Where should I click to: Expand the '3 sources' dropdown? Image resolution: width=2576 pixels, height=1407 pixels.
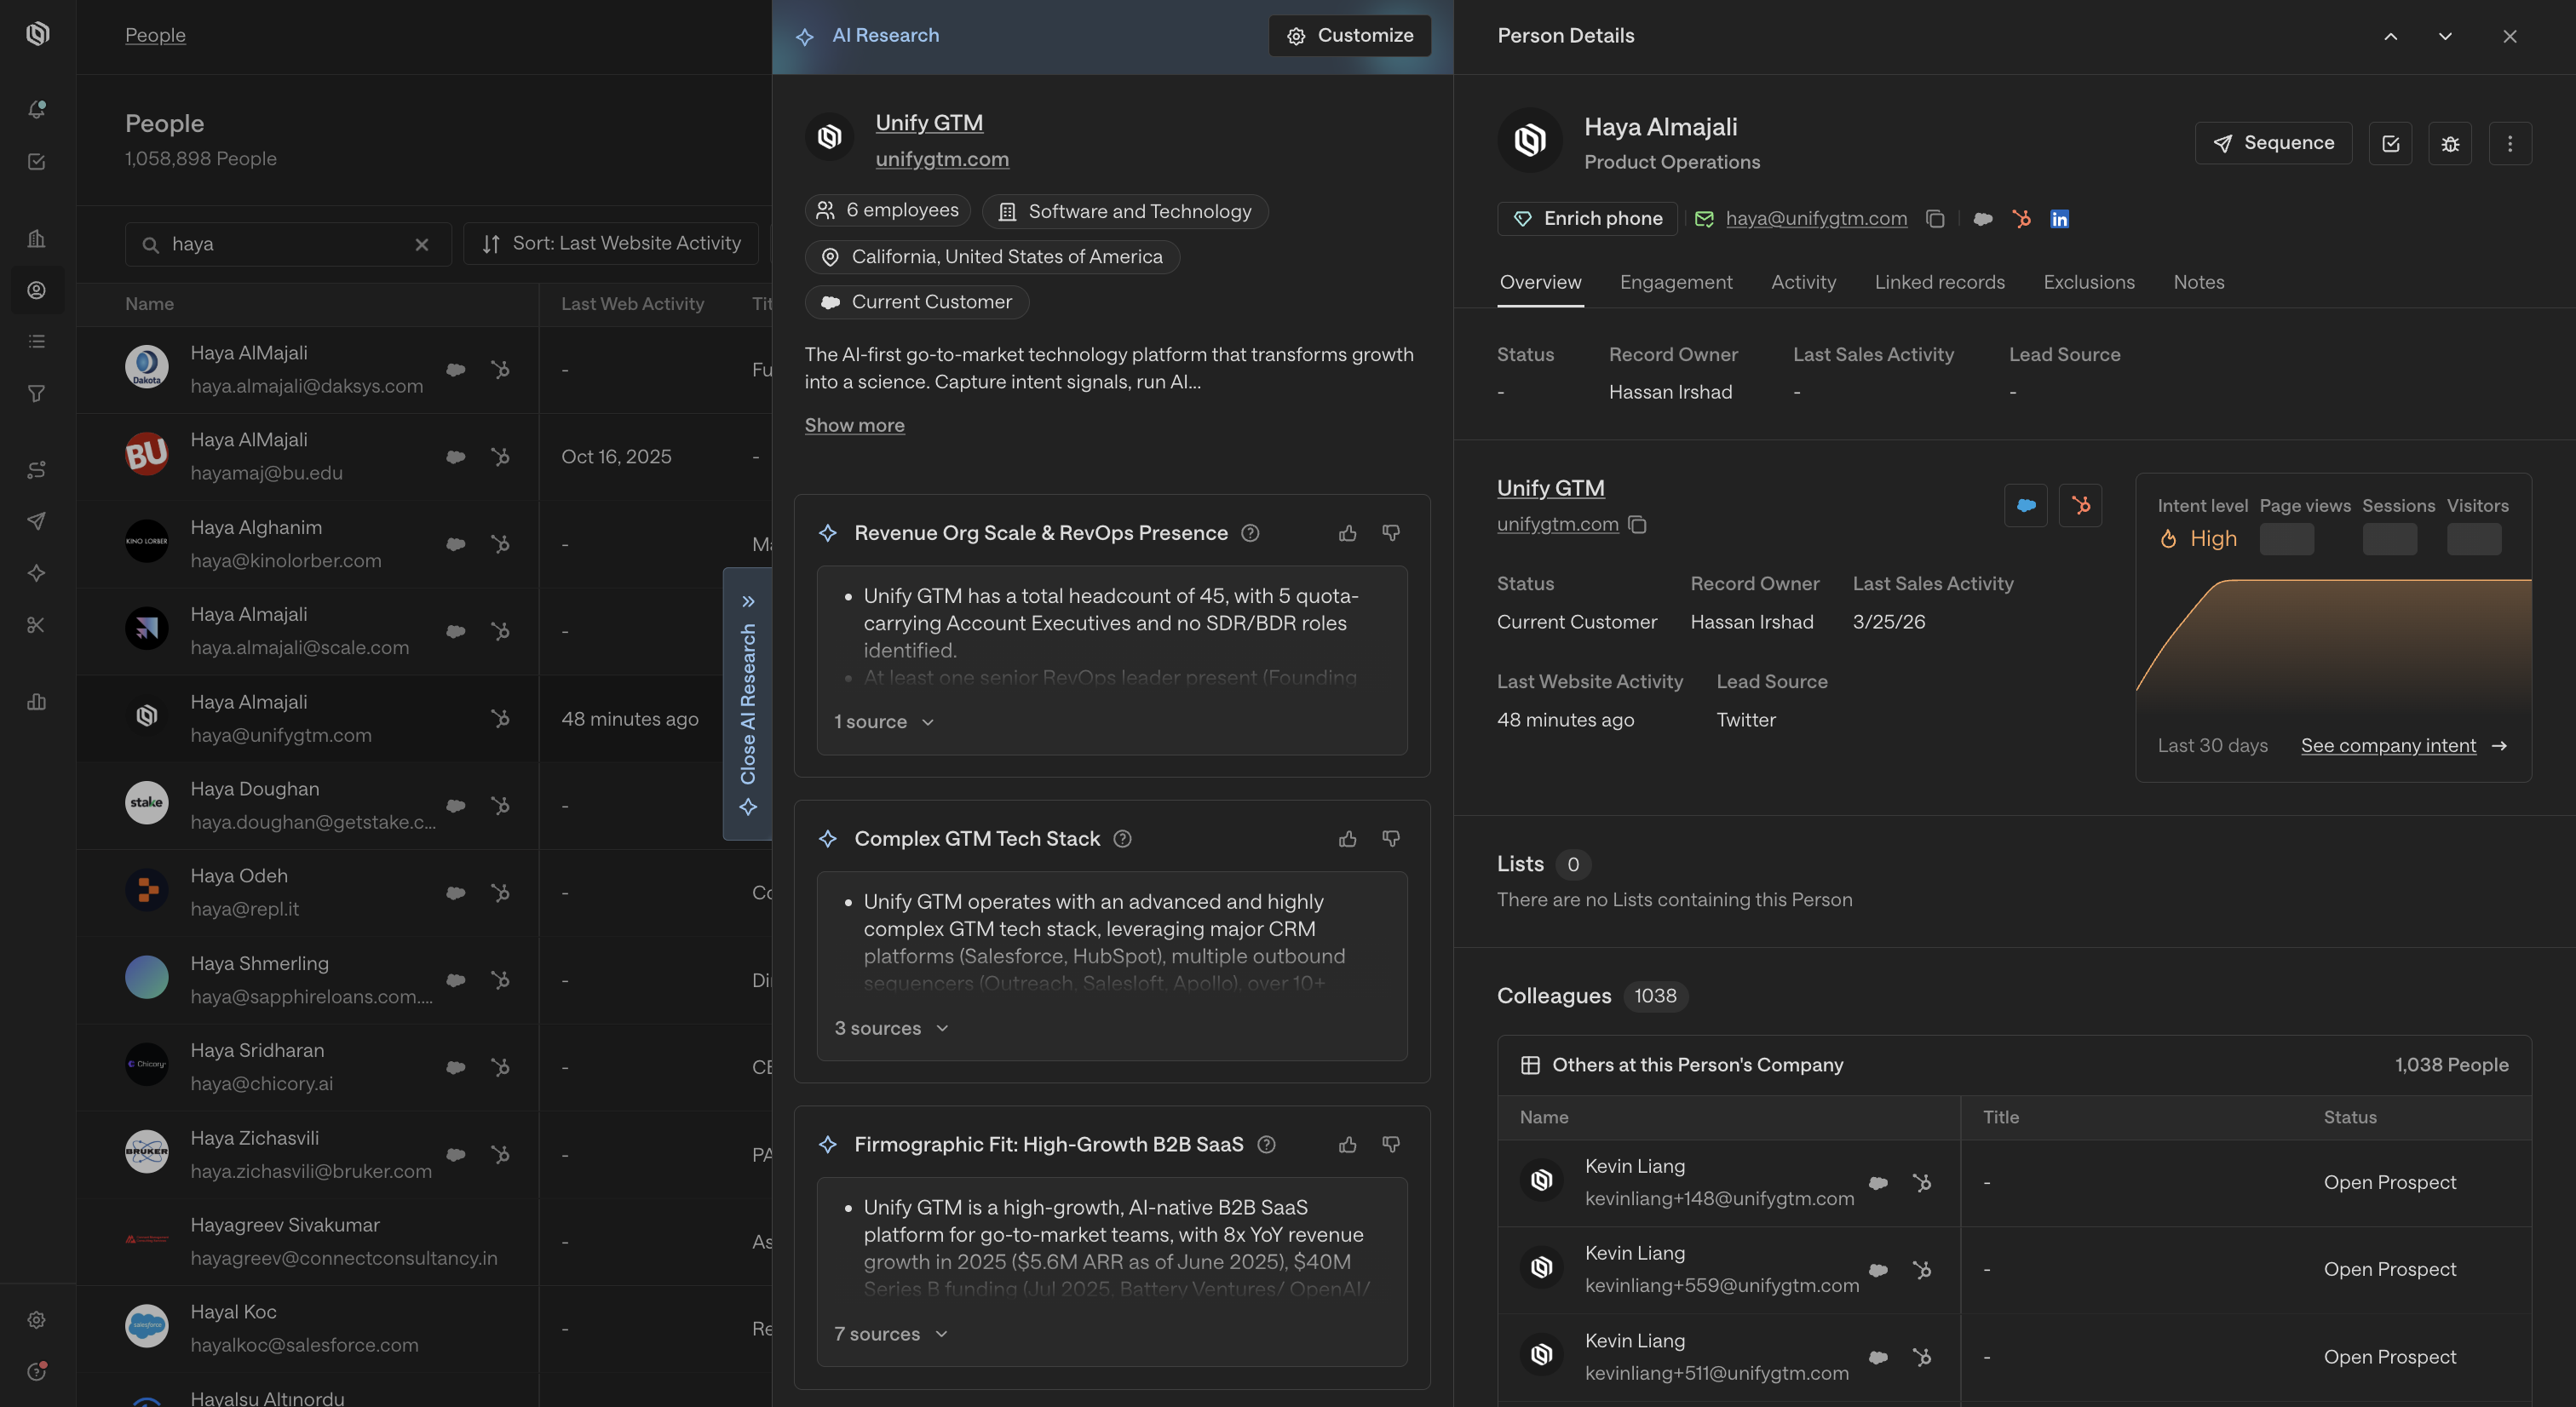point(891,1028)
